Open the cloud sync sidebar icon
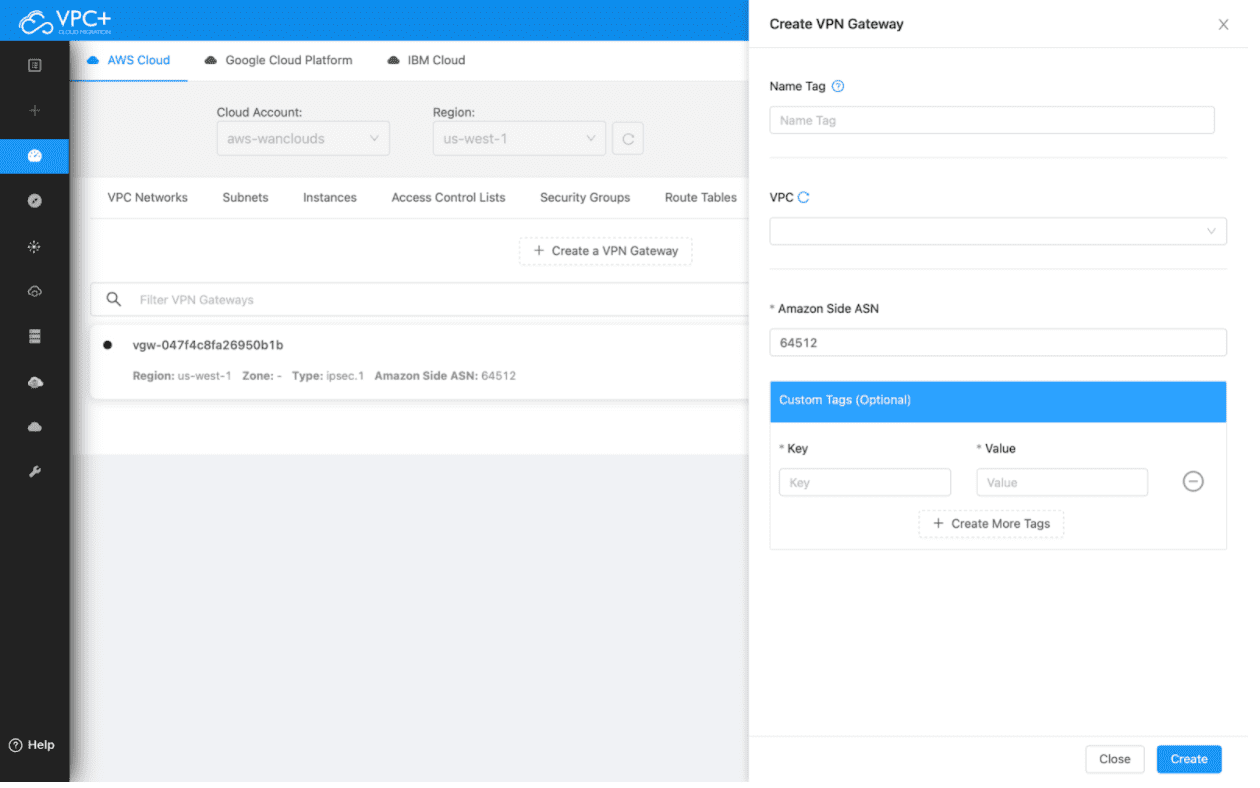Viewport: 1260px width, 788px height. [35, 291]
